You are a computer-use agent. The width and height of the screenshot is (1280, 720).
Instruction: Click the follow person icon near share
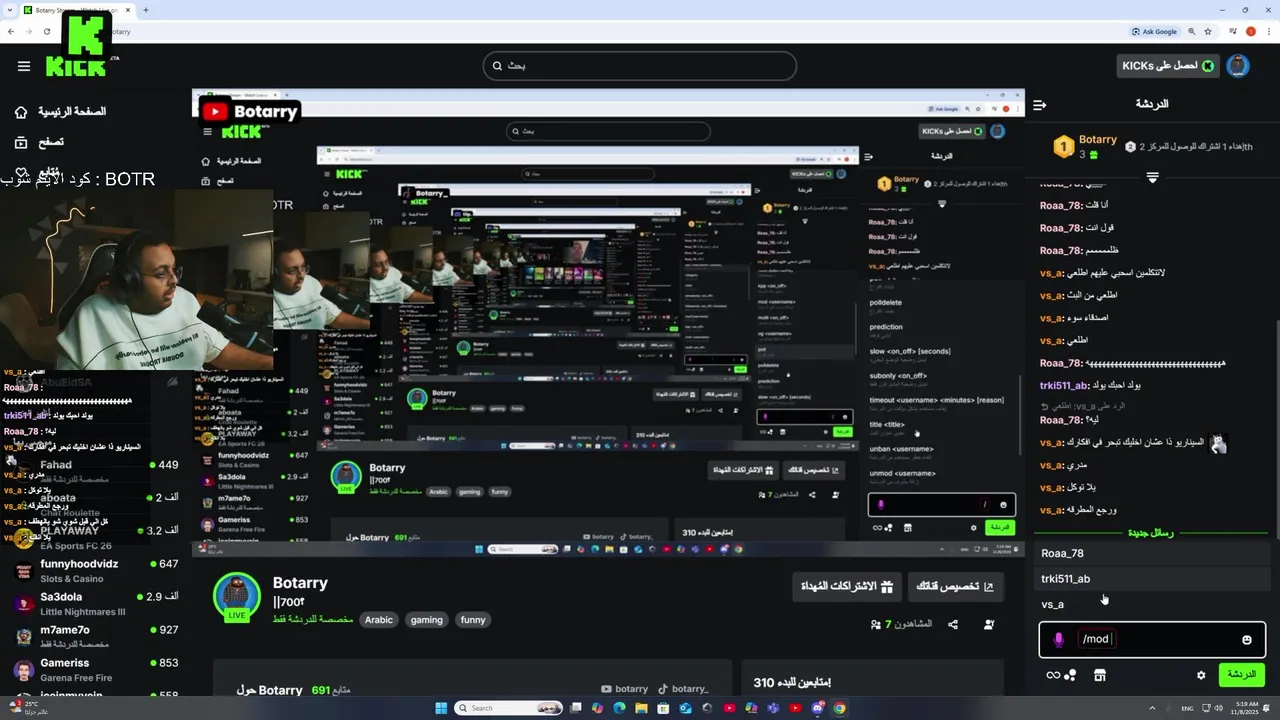tap(989, 624)
